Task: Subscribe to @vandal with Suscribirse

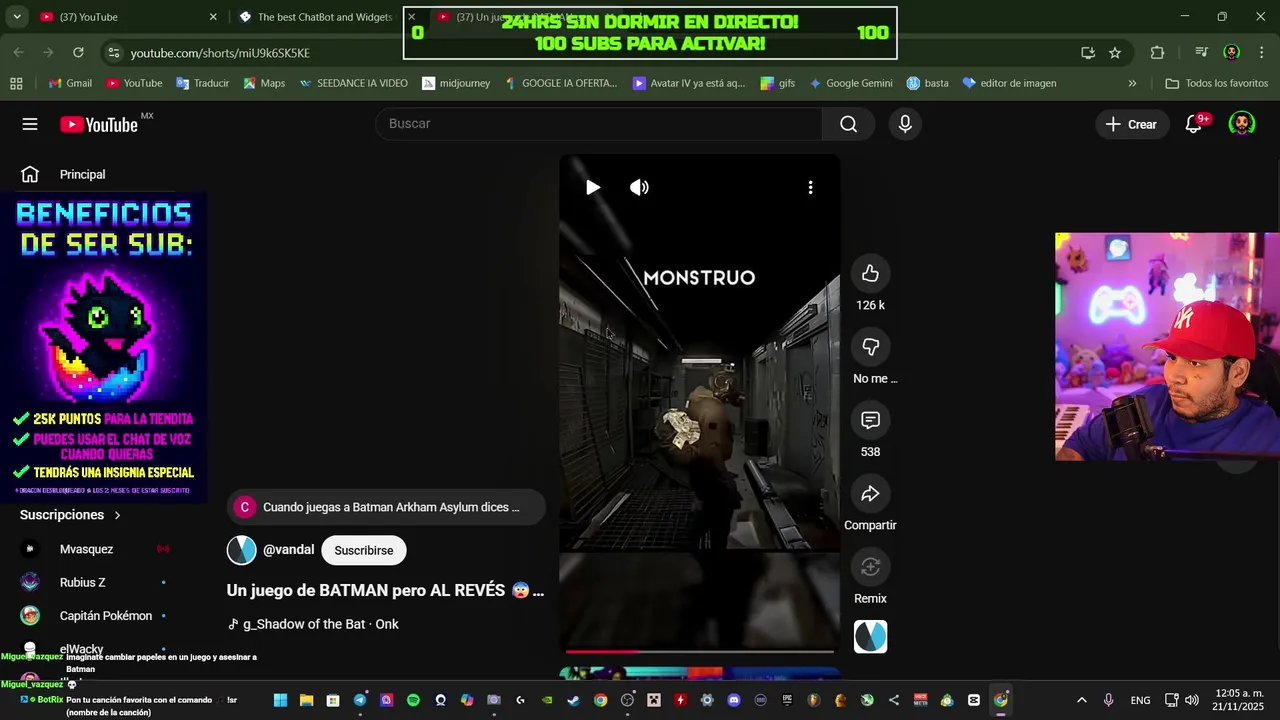Action: 364,550
